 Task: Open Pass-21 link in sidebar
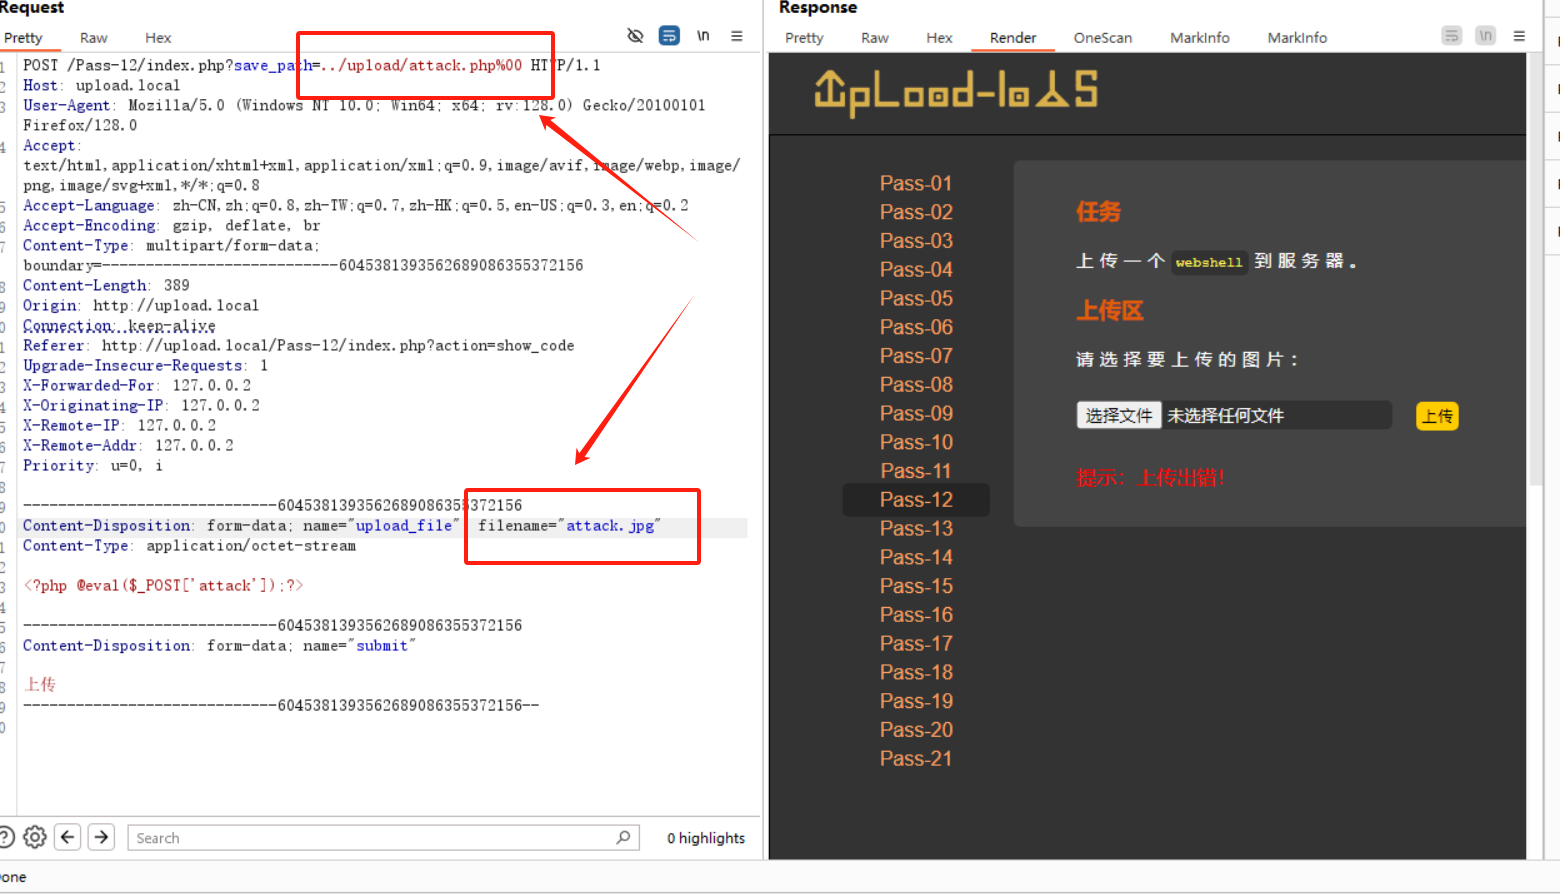(x=916, y=759)
